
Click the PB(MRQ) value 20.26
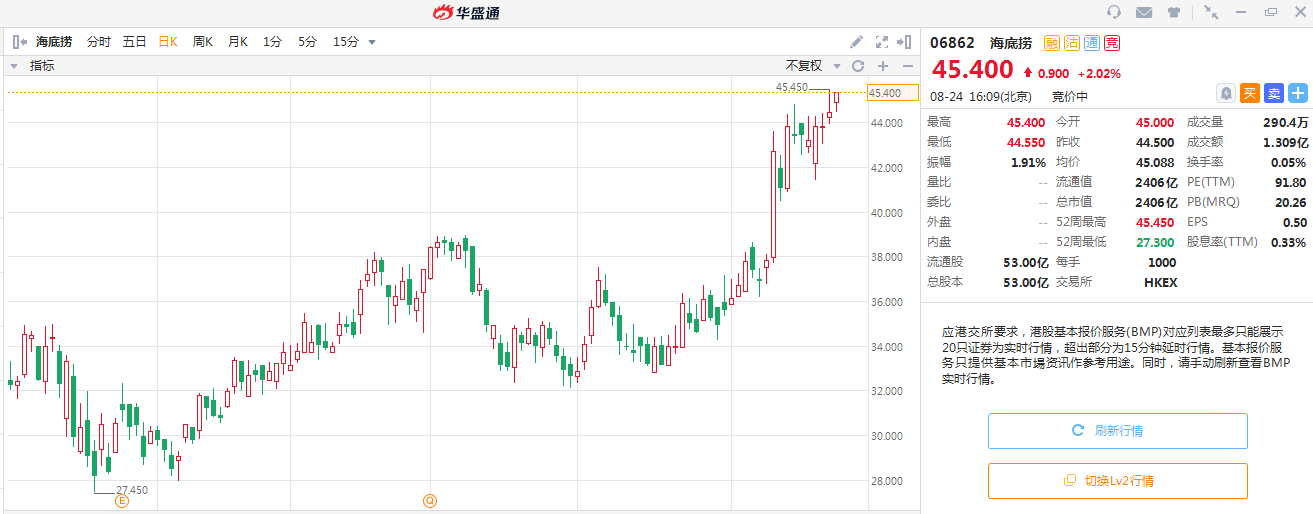[1291, 202]
